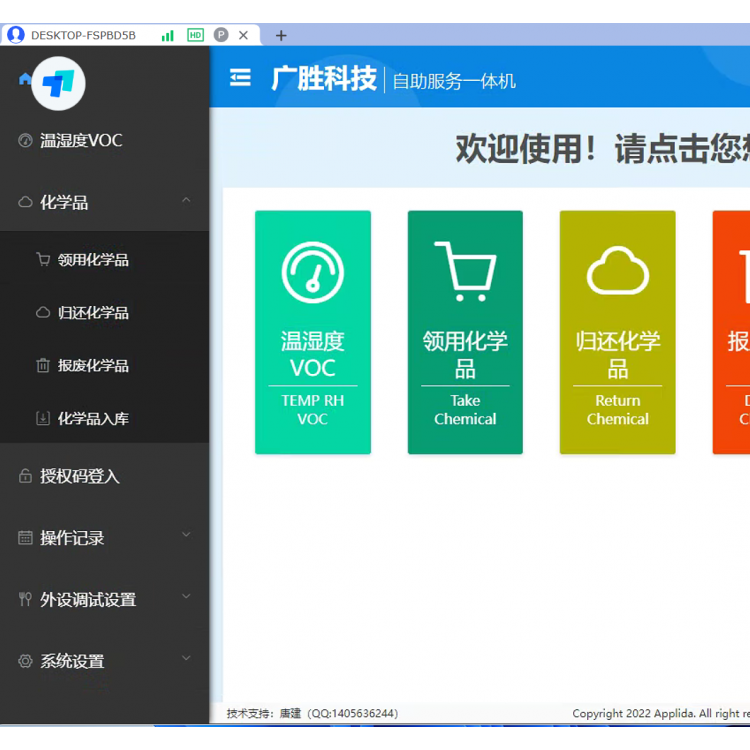Viewport: 750px width, 750px height.
Task: Click the cloud icon on Return Chemical card
Action: pos(617,271)
